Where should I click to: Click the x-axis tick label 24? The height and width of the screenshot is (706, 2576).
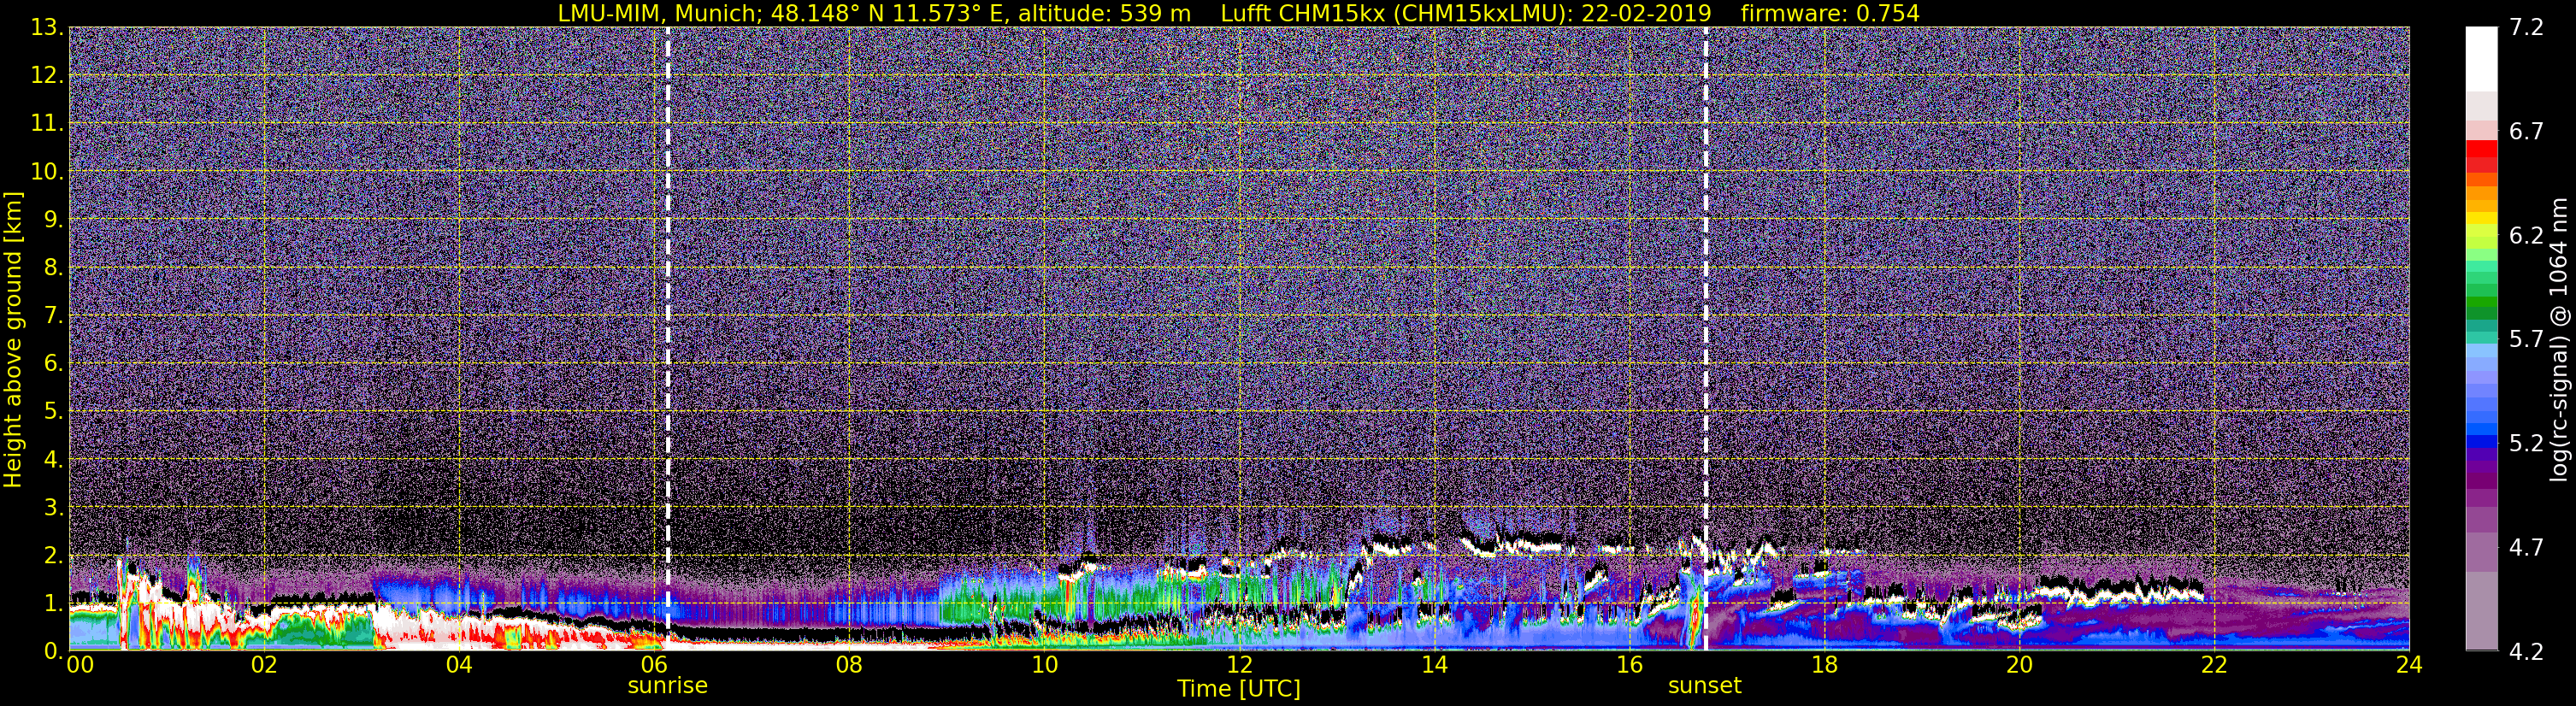click(2409, 665)
